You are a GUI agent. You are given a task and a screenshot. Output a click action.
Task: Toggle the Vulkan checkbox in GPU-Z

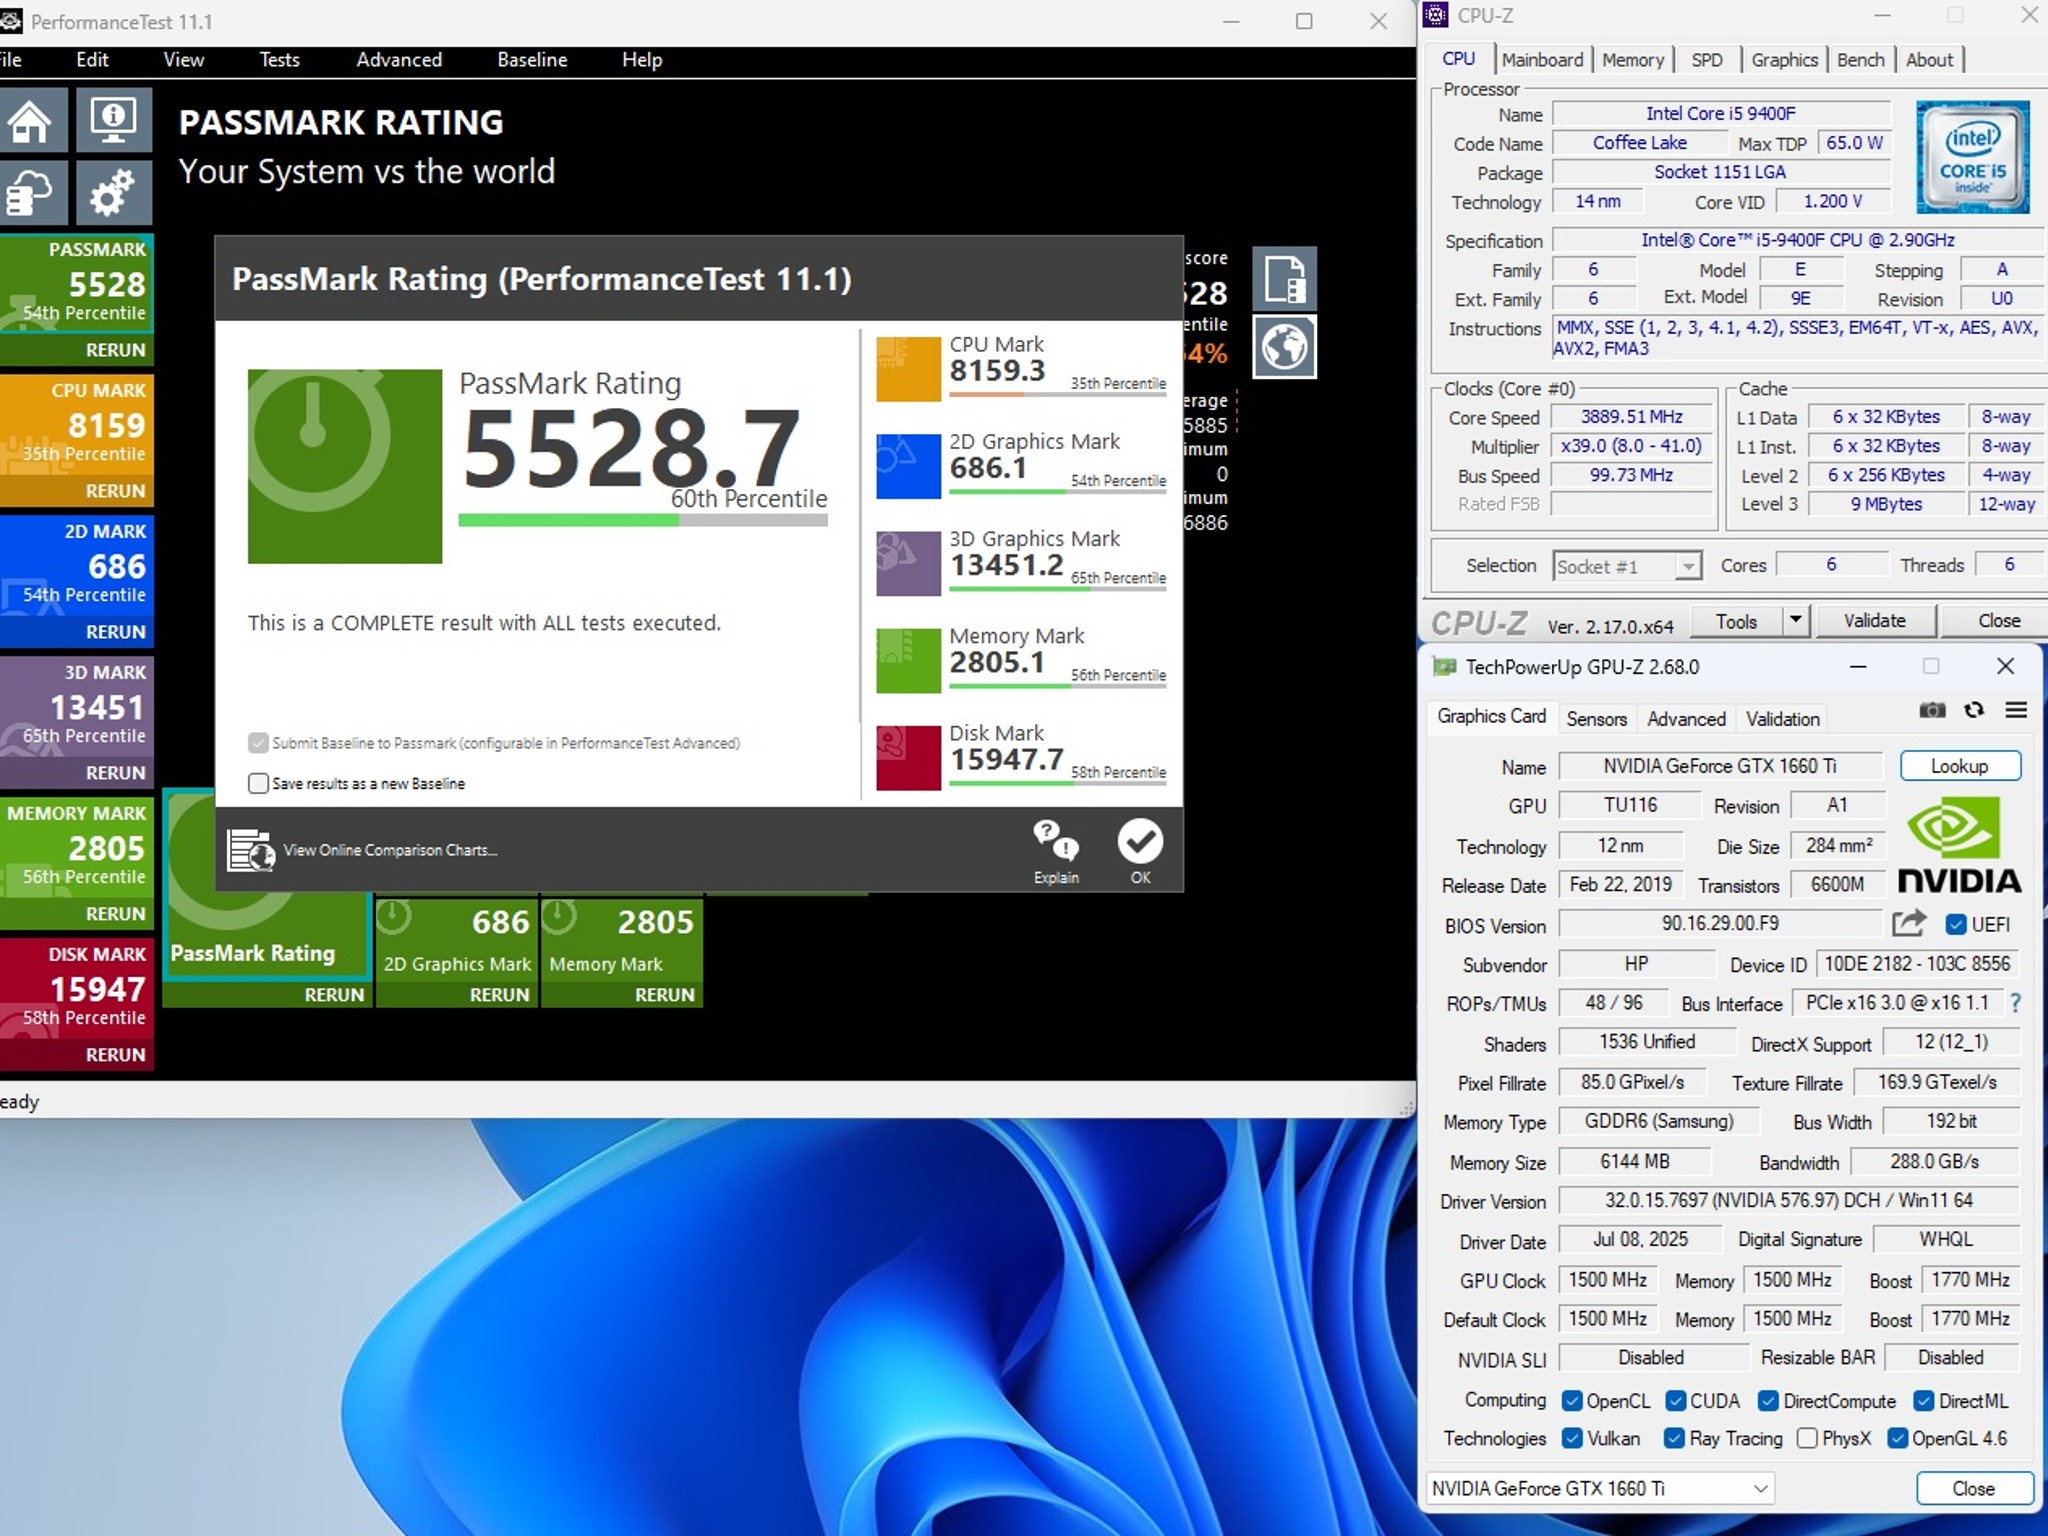click(1572, 1438)
